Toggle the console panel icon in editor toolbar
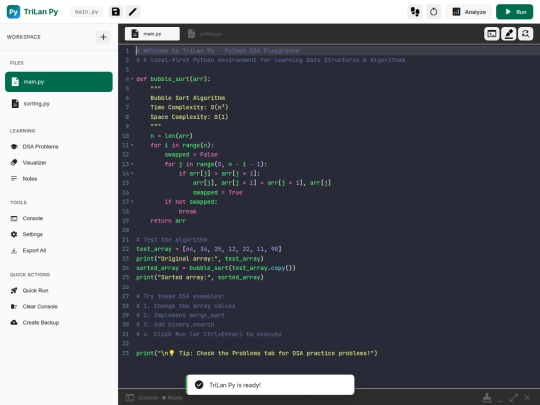The height and width of the screenshot is (405, 540). (x=491, y=34)
